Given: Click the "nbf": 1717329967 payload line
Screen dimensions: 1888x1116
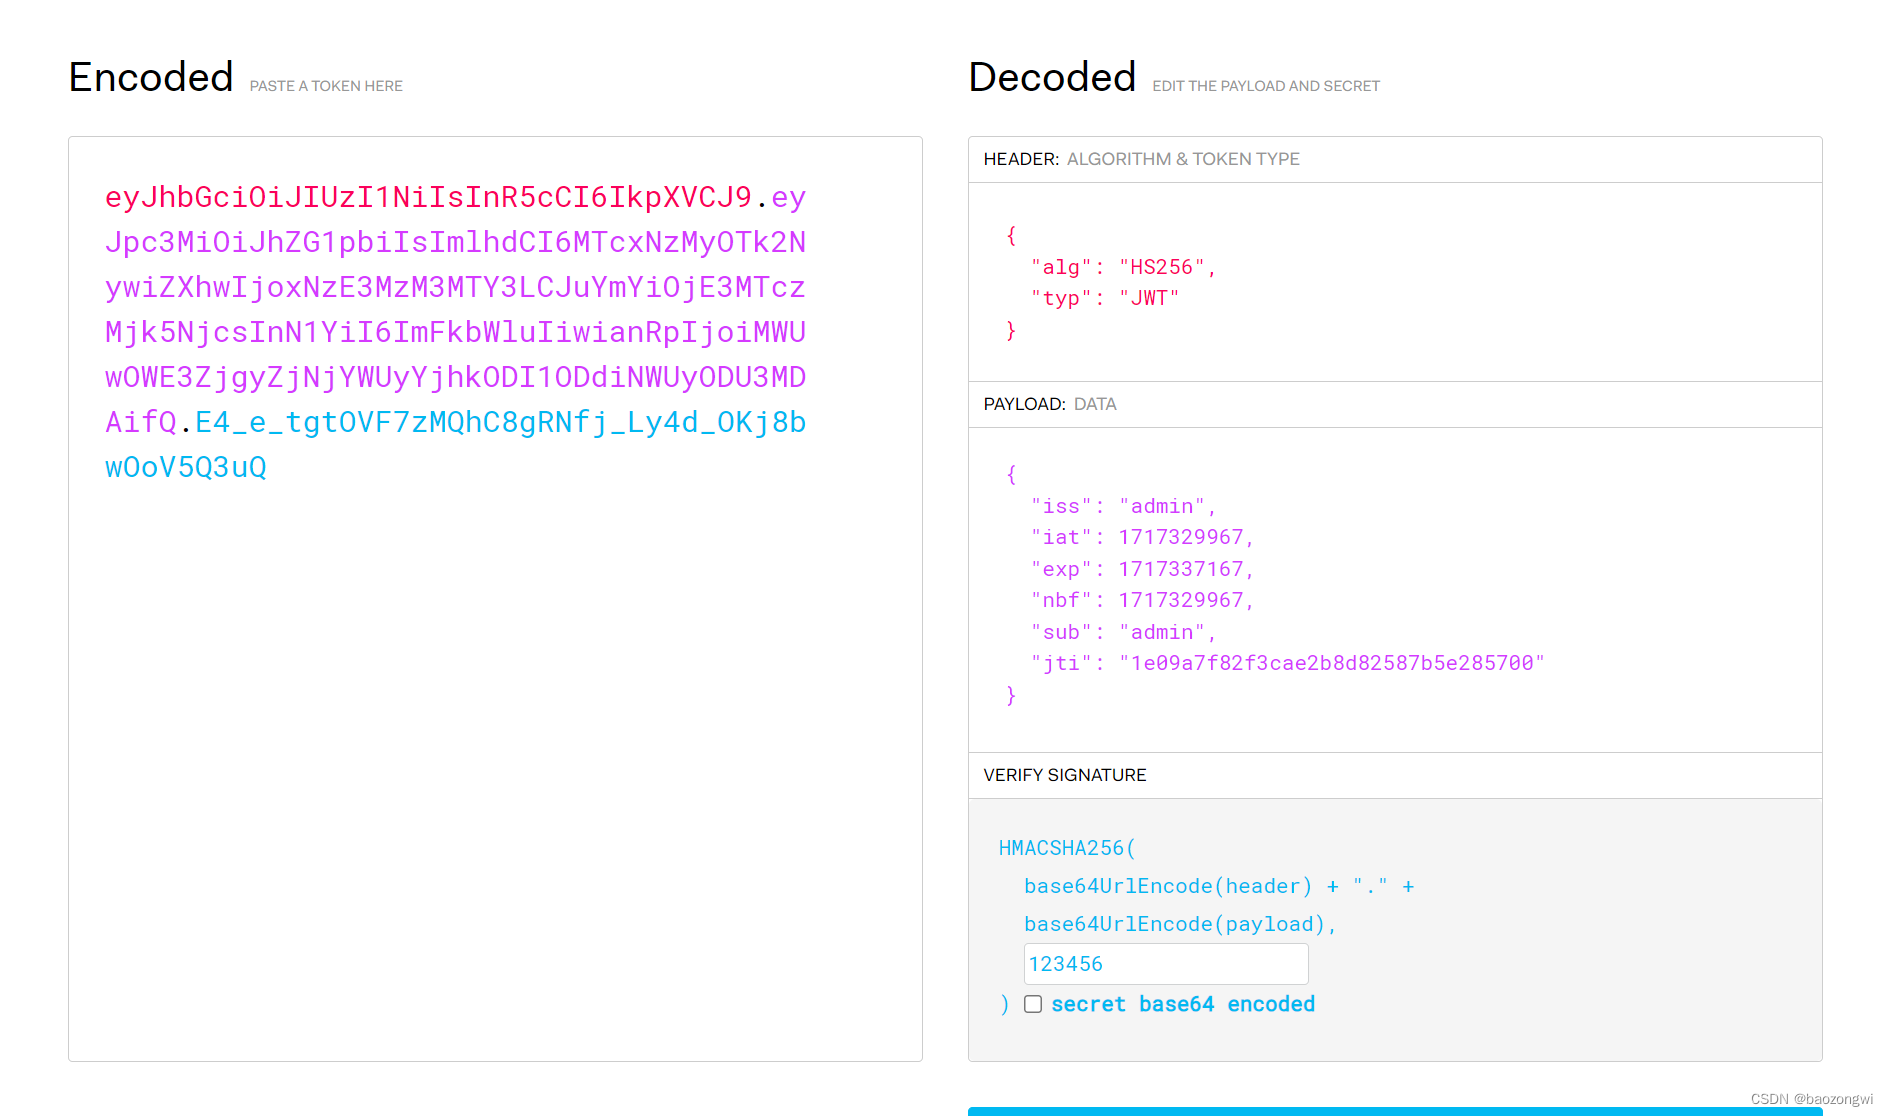Looking at the screenshot, I should click(1143, 600).
